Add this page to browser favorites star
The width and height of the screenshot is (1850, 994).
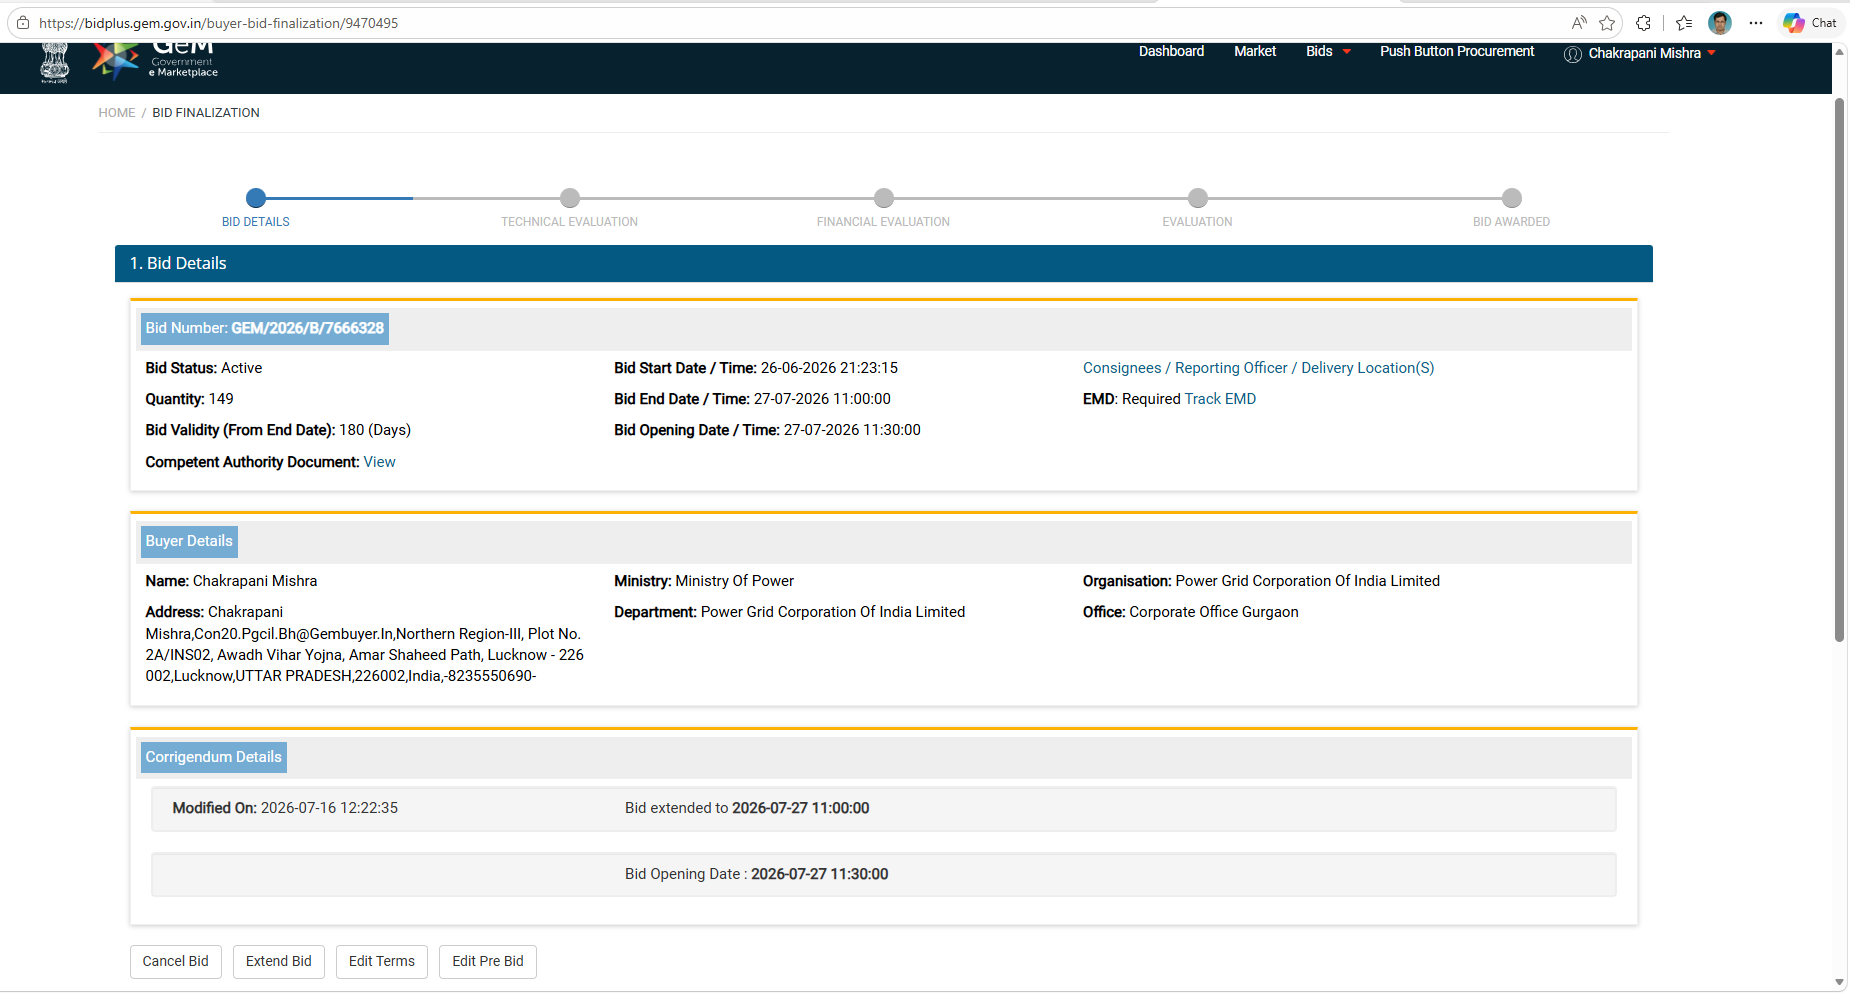click(1607, 23)
